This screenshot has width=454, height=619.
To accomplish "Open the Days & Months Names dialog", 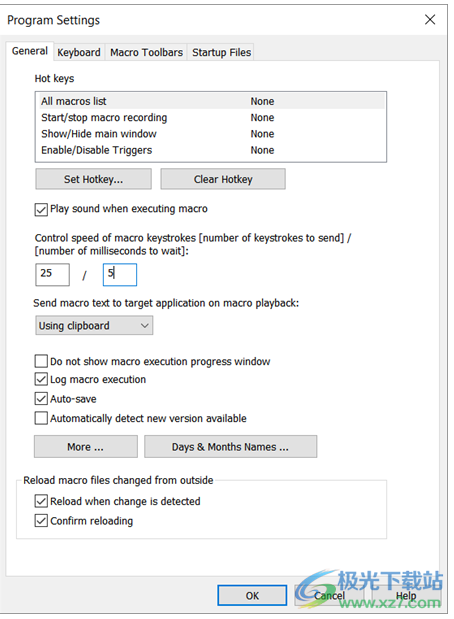I will click(x=231, y=447).
